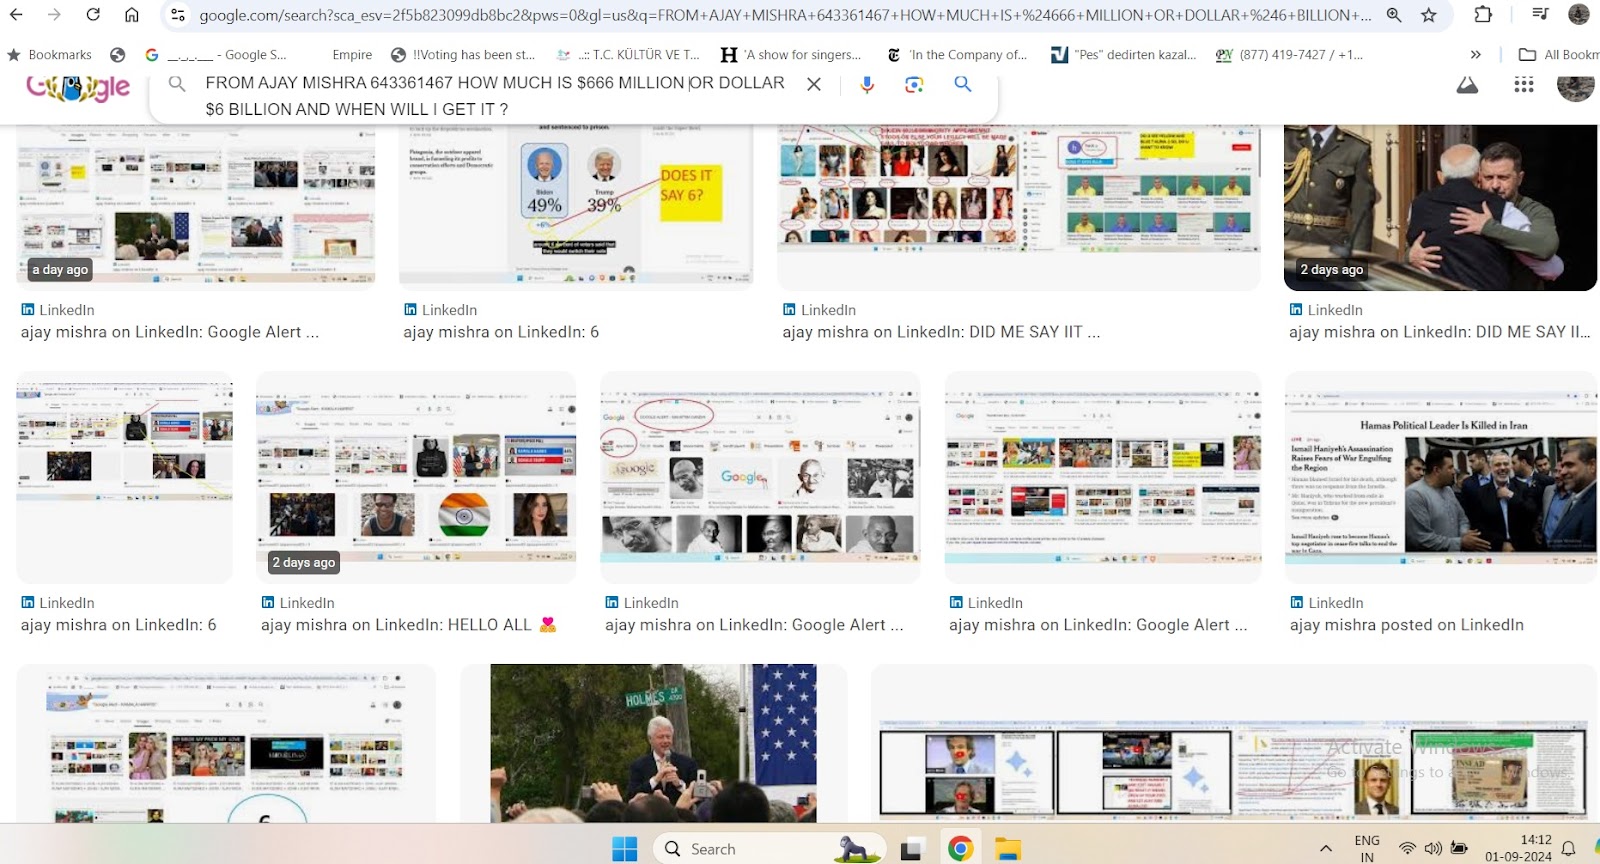Open Windows Start menu
This screenshot has width=1600, height=864.
click(x=625, y=849)
